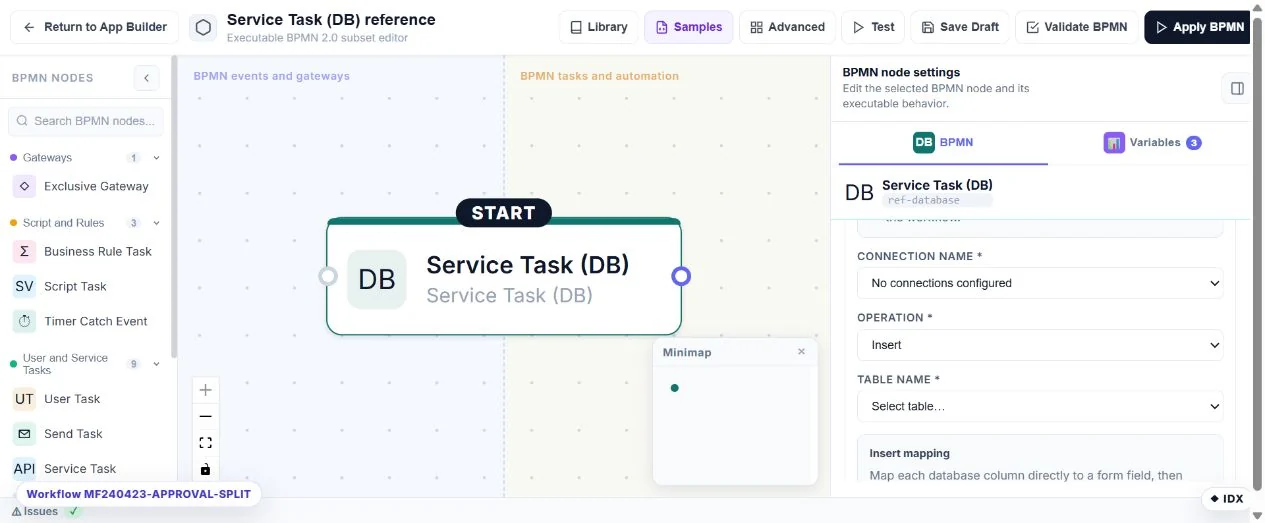Click the BPMN tasks and automation lane label

pyautogui.click(x=599, y=76)
